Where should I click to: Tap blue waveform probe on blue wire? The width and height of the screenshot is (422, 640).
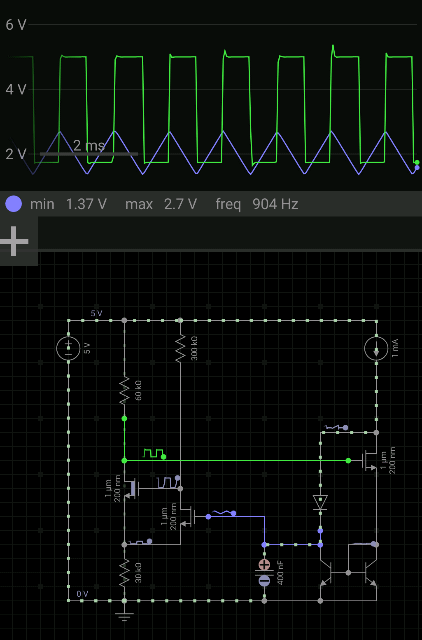[224, 512]
